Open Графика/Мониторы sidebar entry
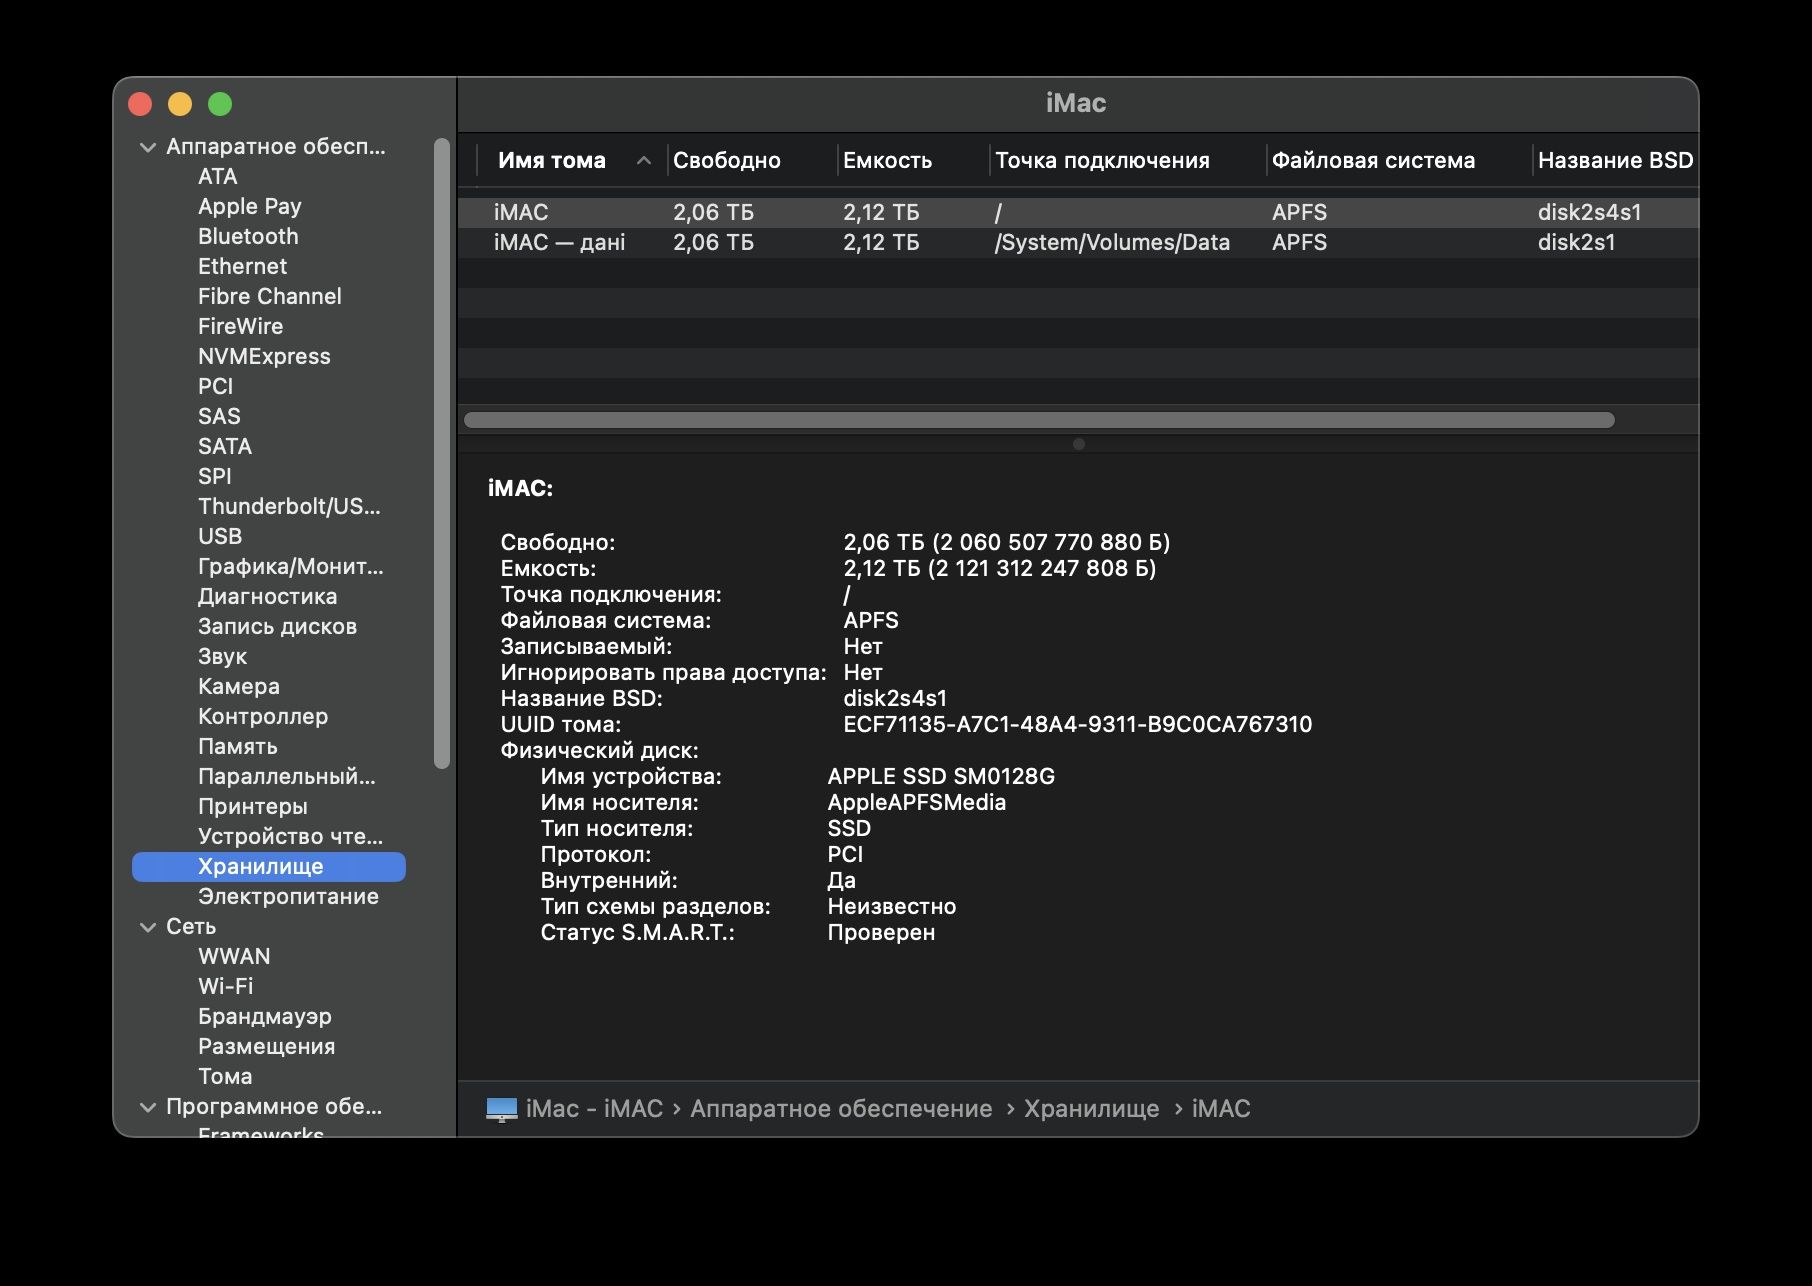Image resolution: width=1812 pixels, height=1286 pixels. tap(290, 567)
